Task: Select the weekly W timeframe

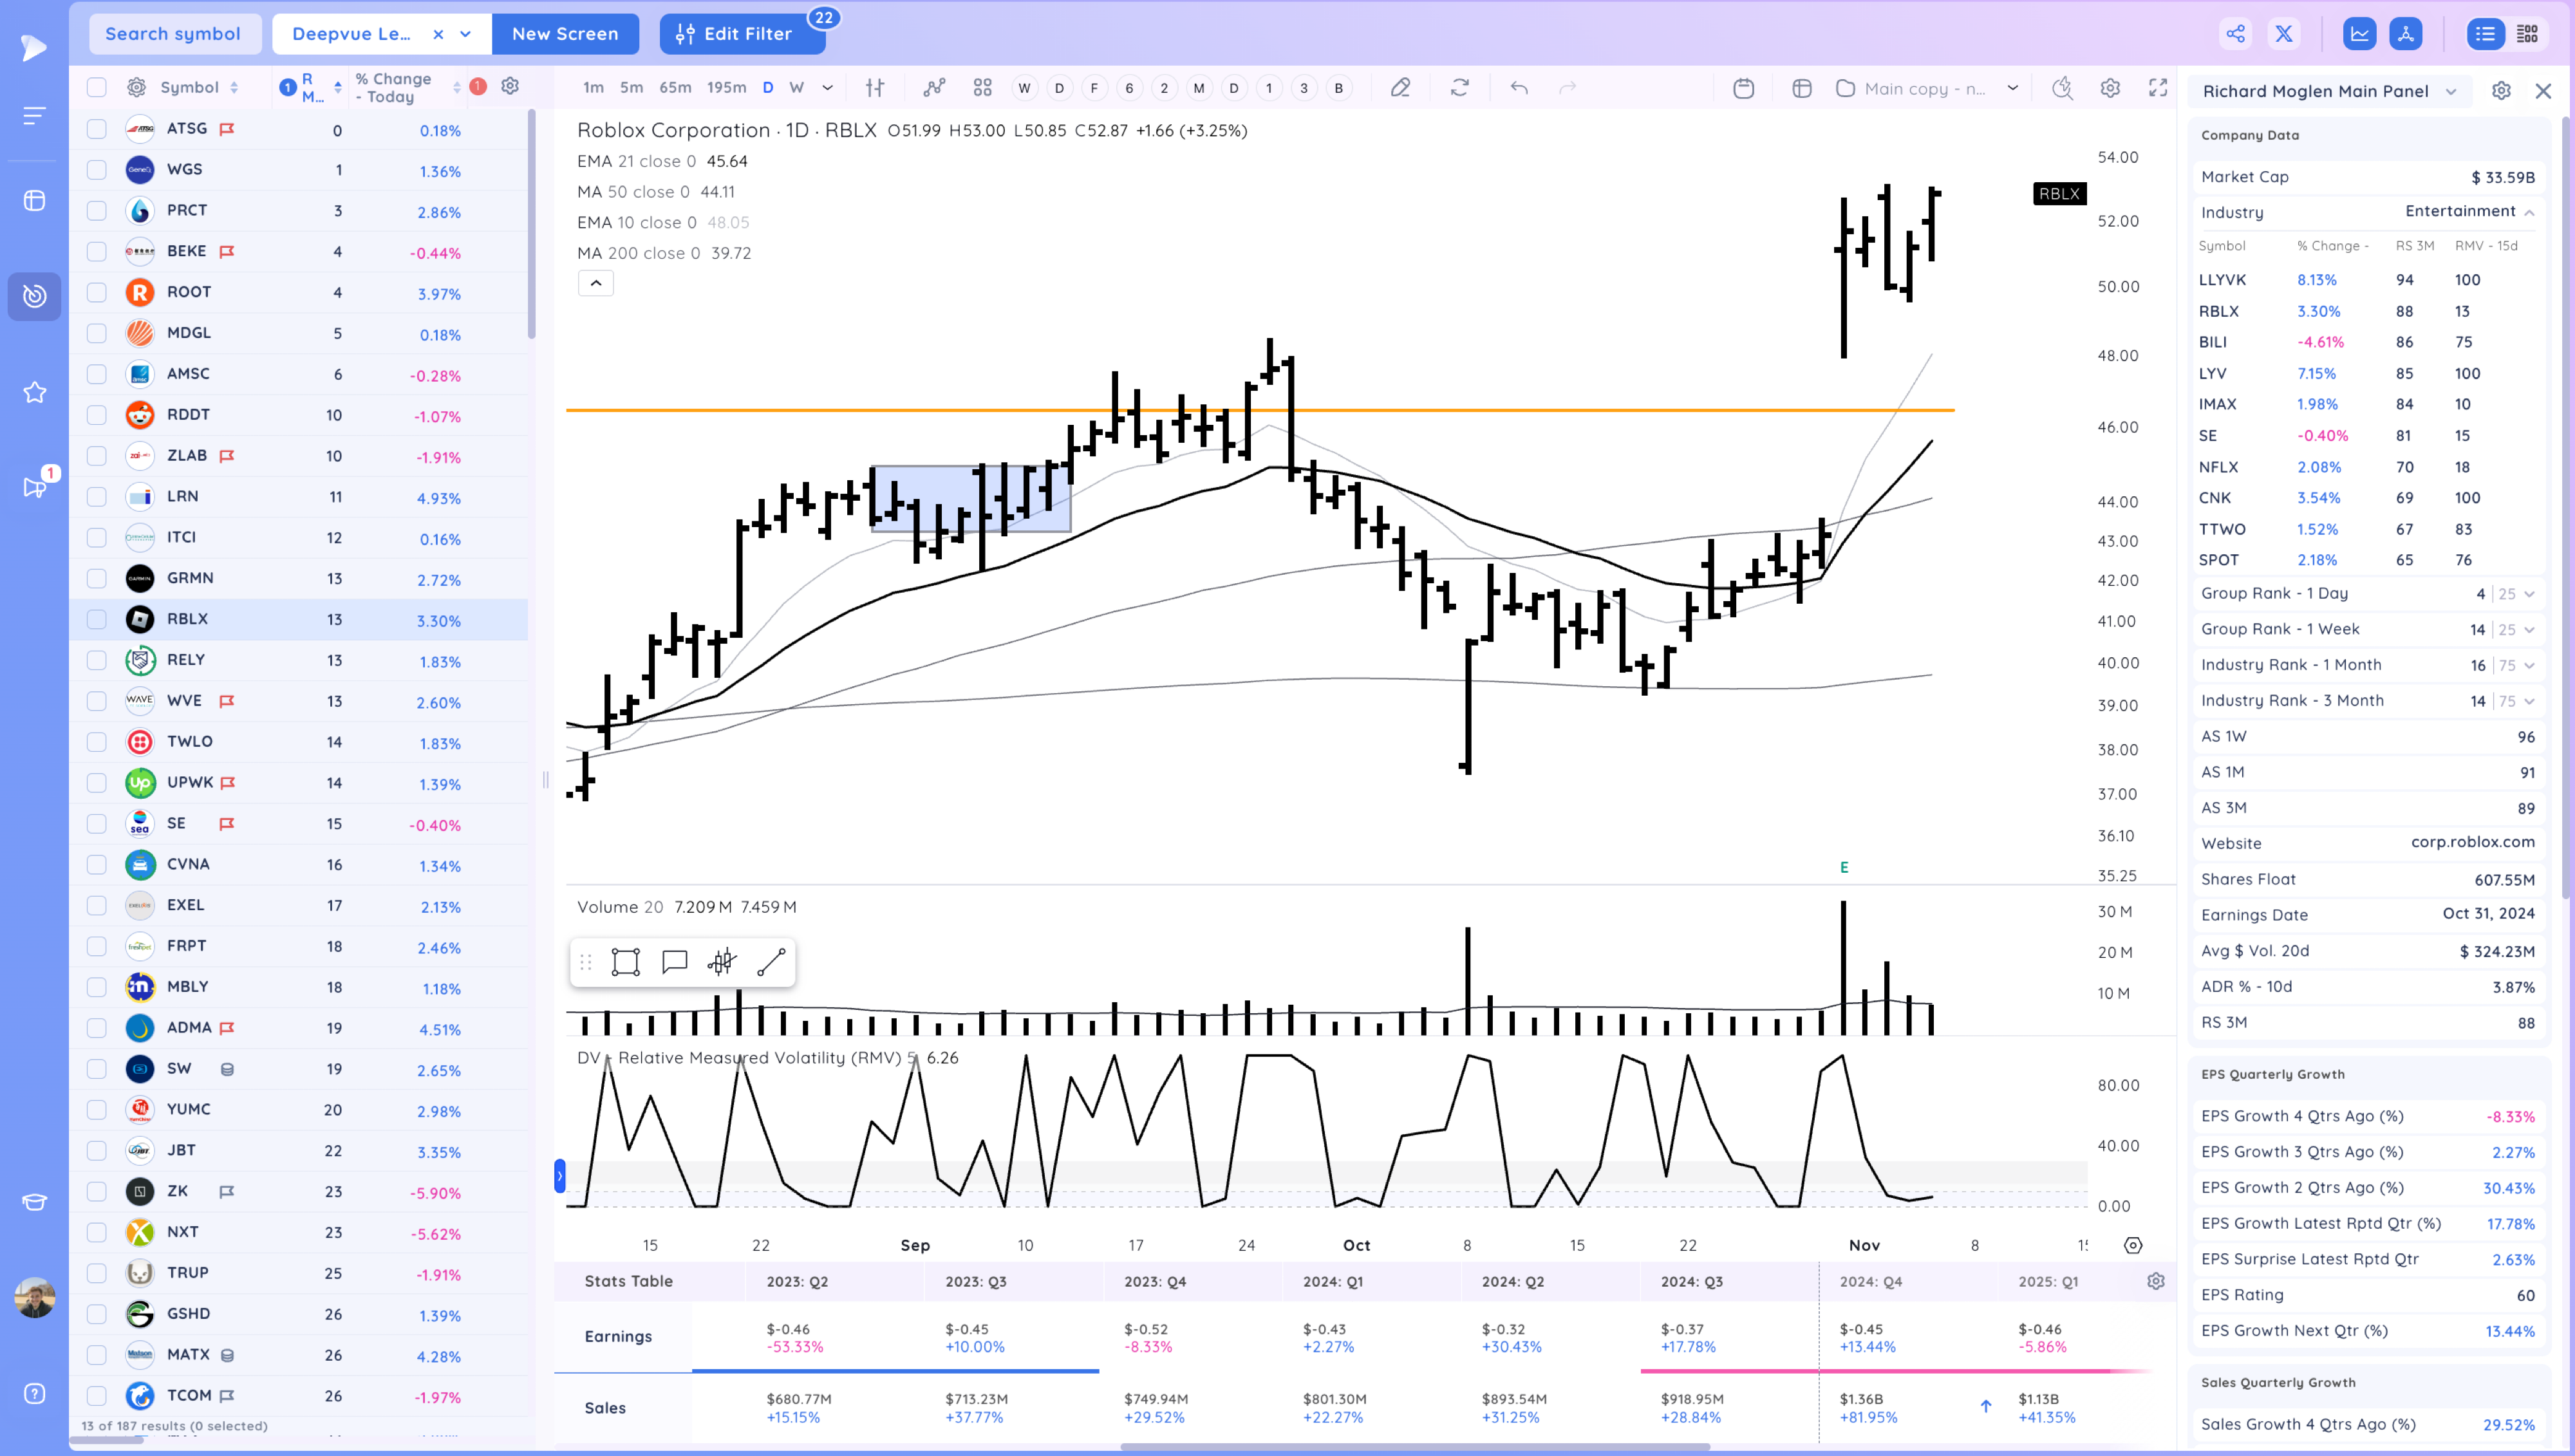Action: (x=796, y=88)
